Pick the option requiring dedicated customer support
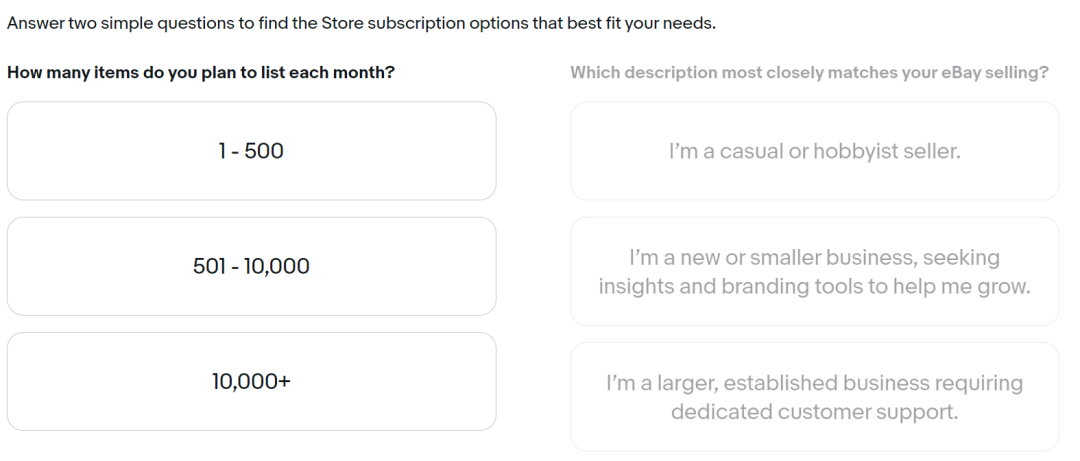 click(x=814, y=397)
